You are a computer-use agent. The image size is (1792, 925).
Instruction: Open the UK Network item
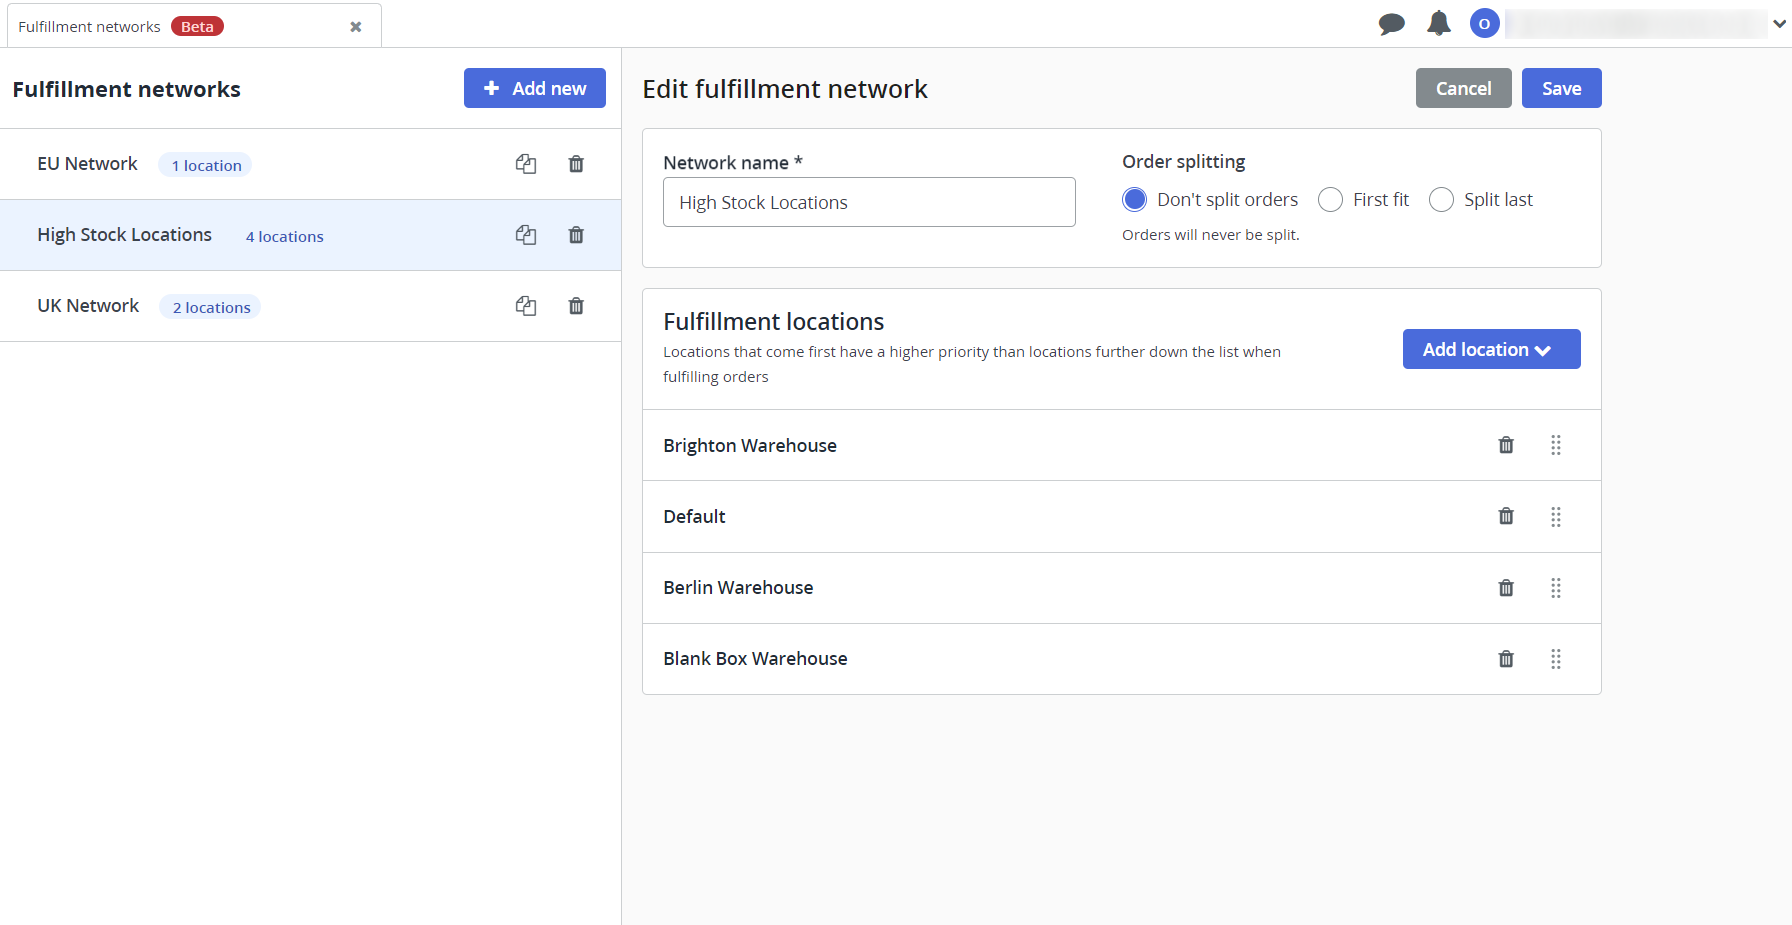(89, 306)
